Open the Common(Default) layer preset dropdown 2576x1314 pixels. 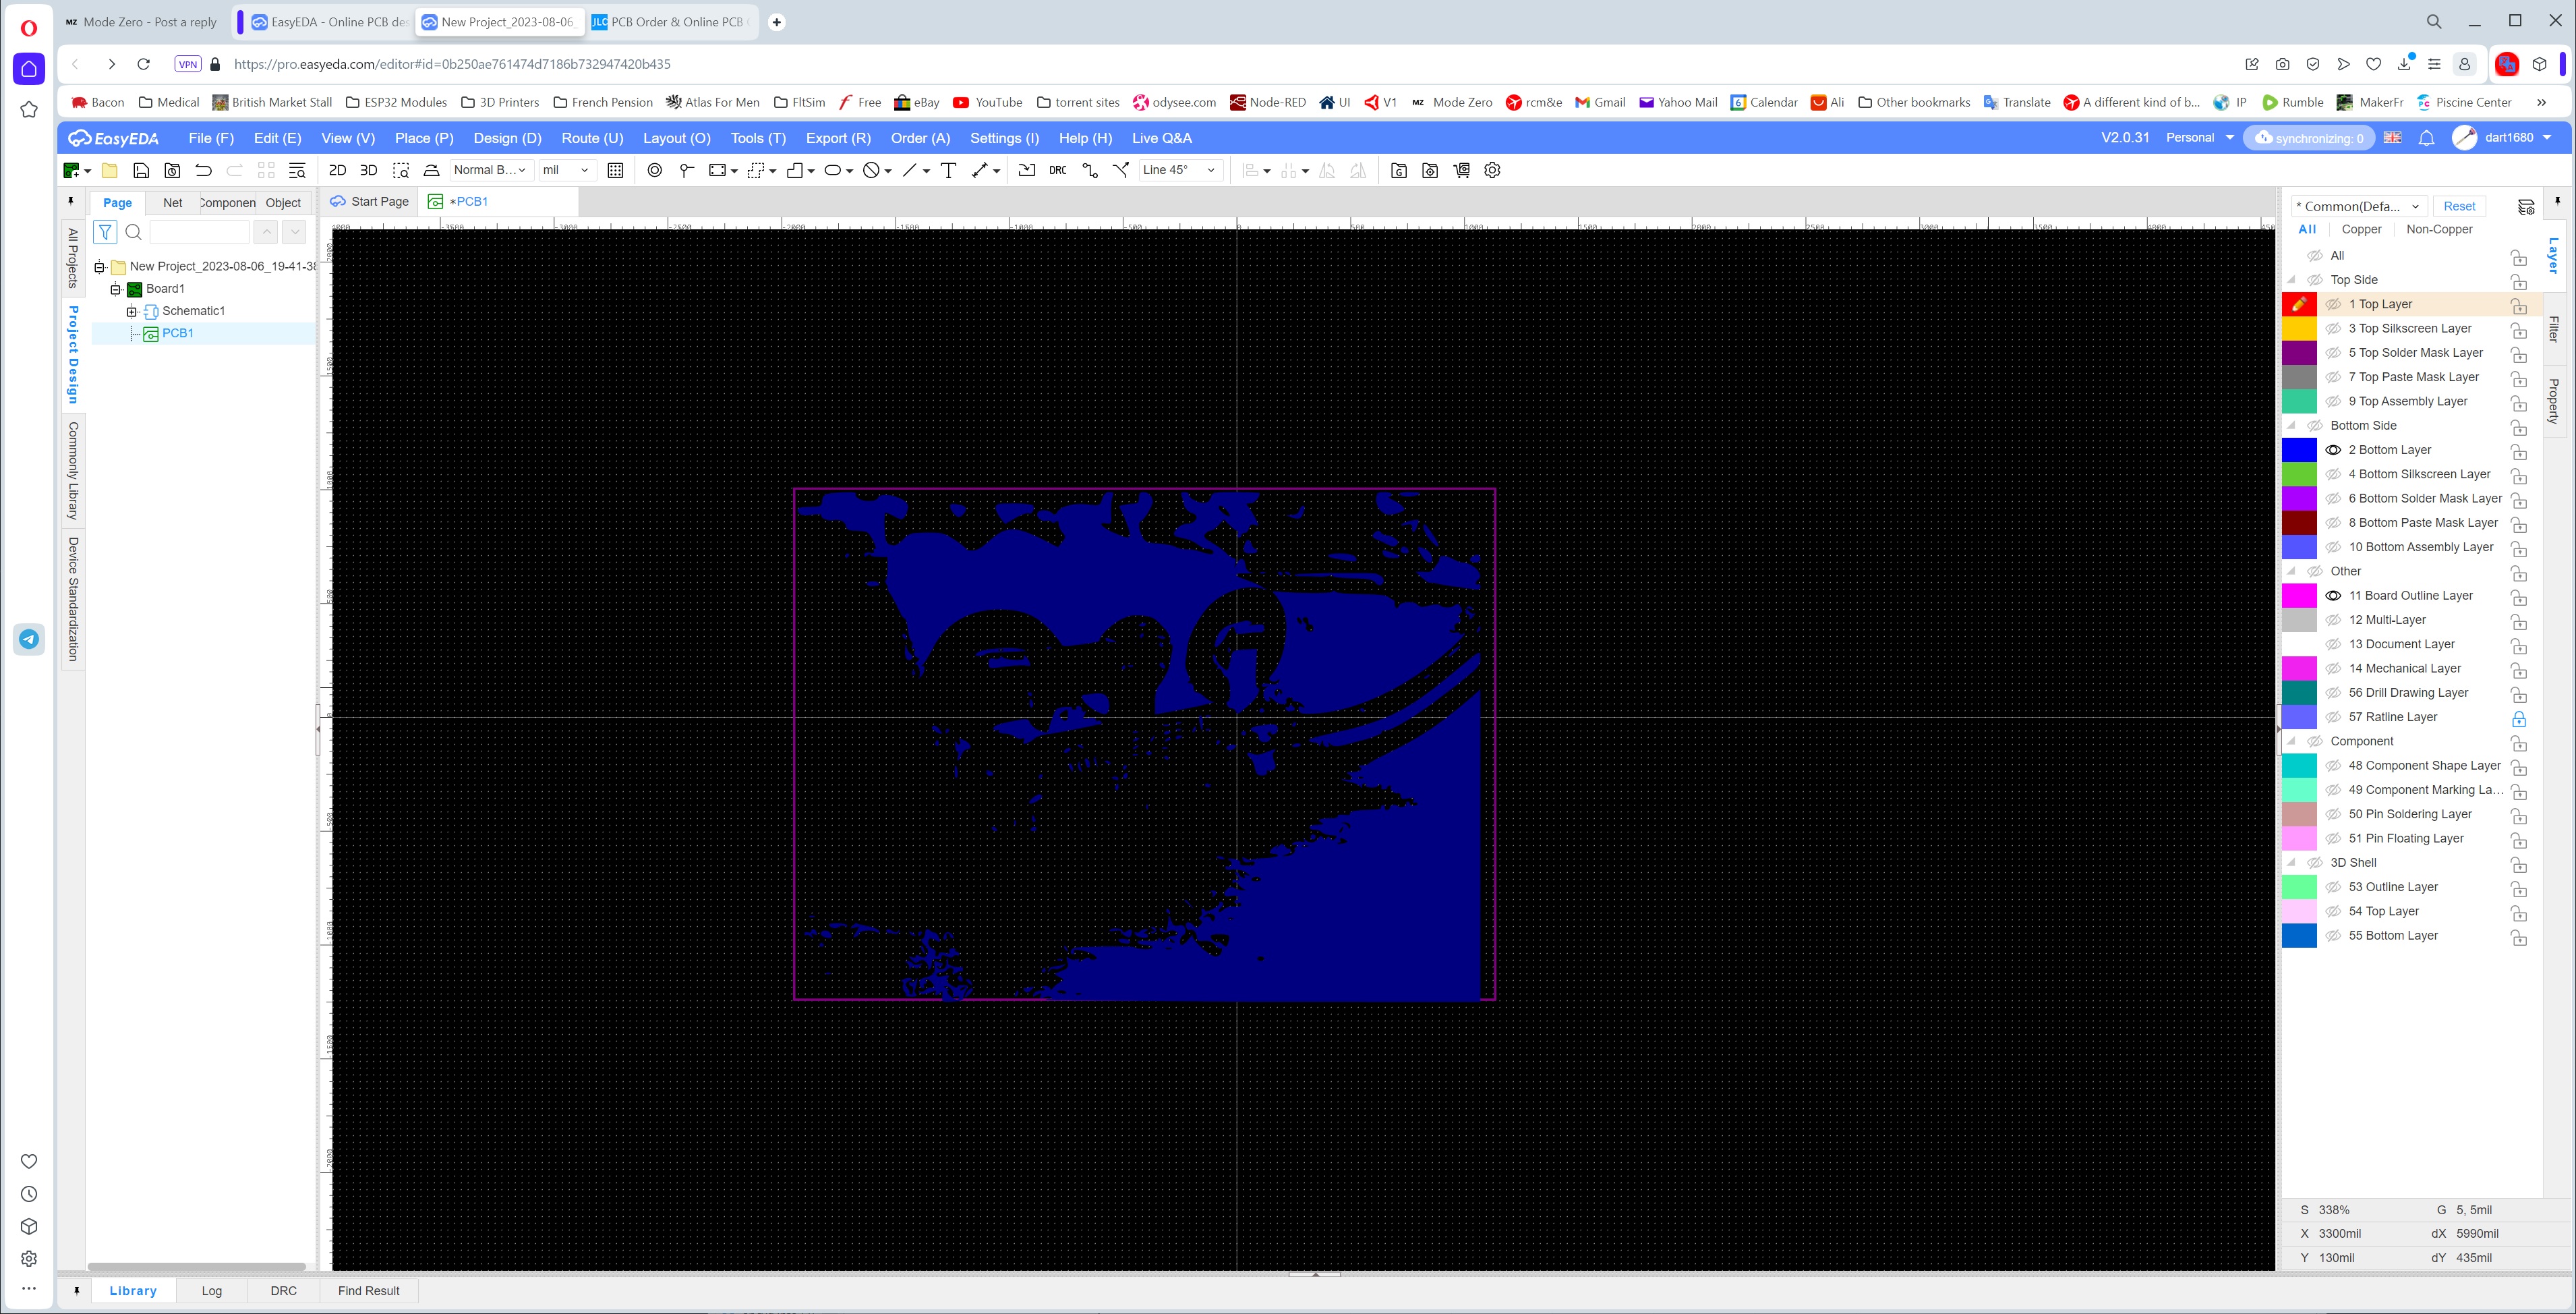coord(2358,207)
